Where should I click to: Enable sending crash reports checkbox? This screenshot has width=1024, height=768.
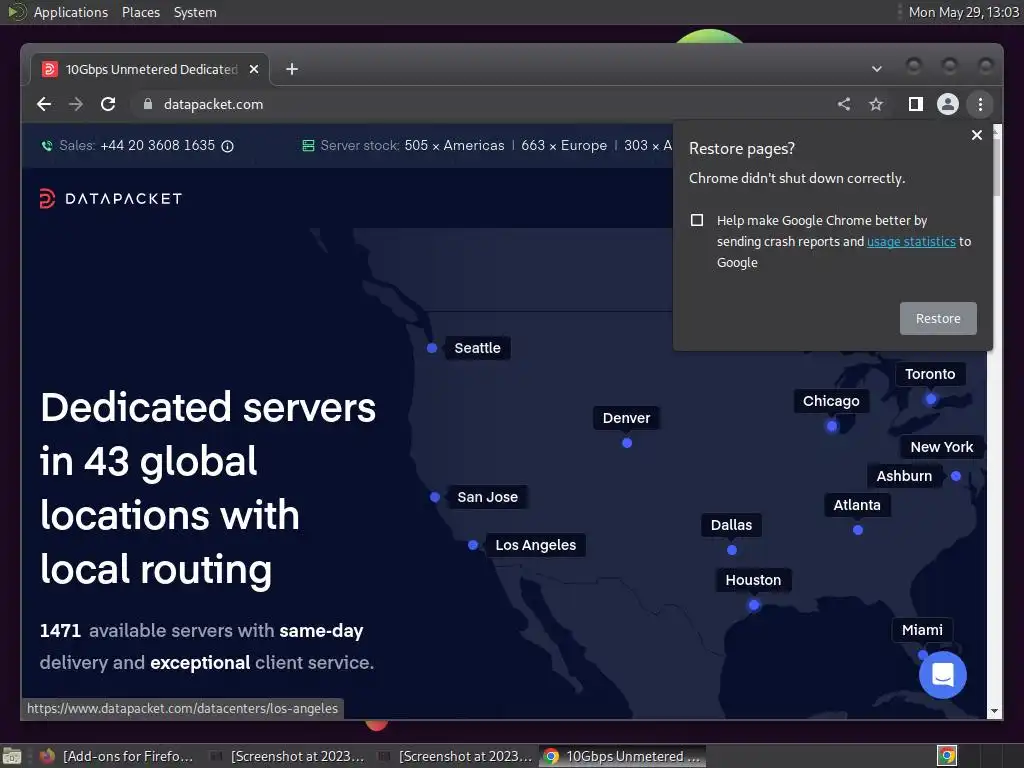[x=697, y=220]
